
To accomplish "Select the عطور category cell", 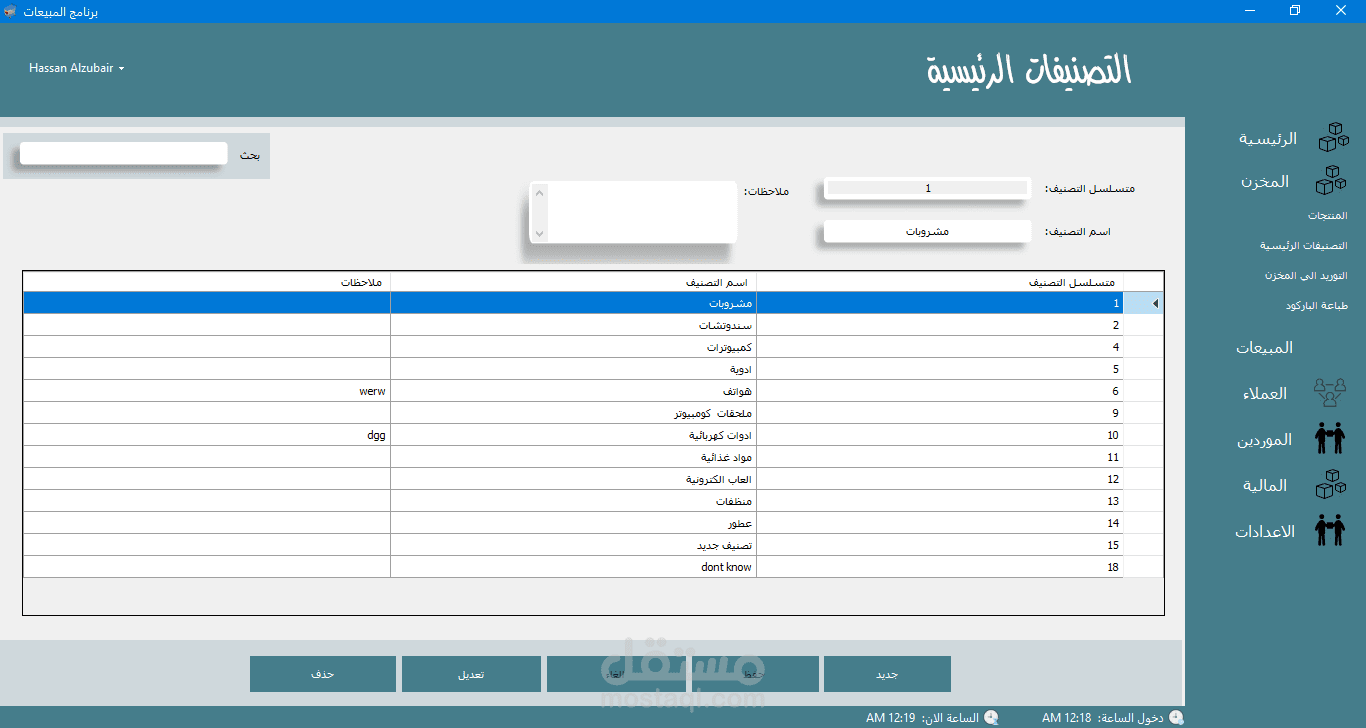I will tap(574, 523).
